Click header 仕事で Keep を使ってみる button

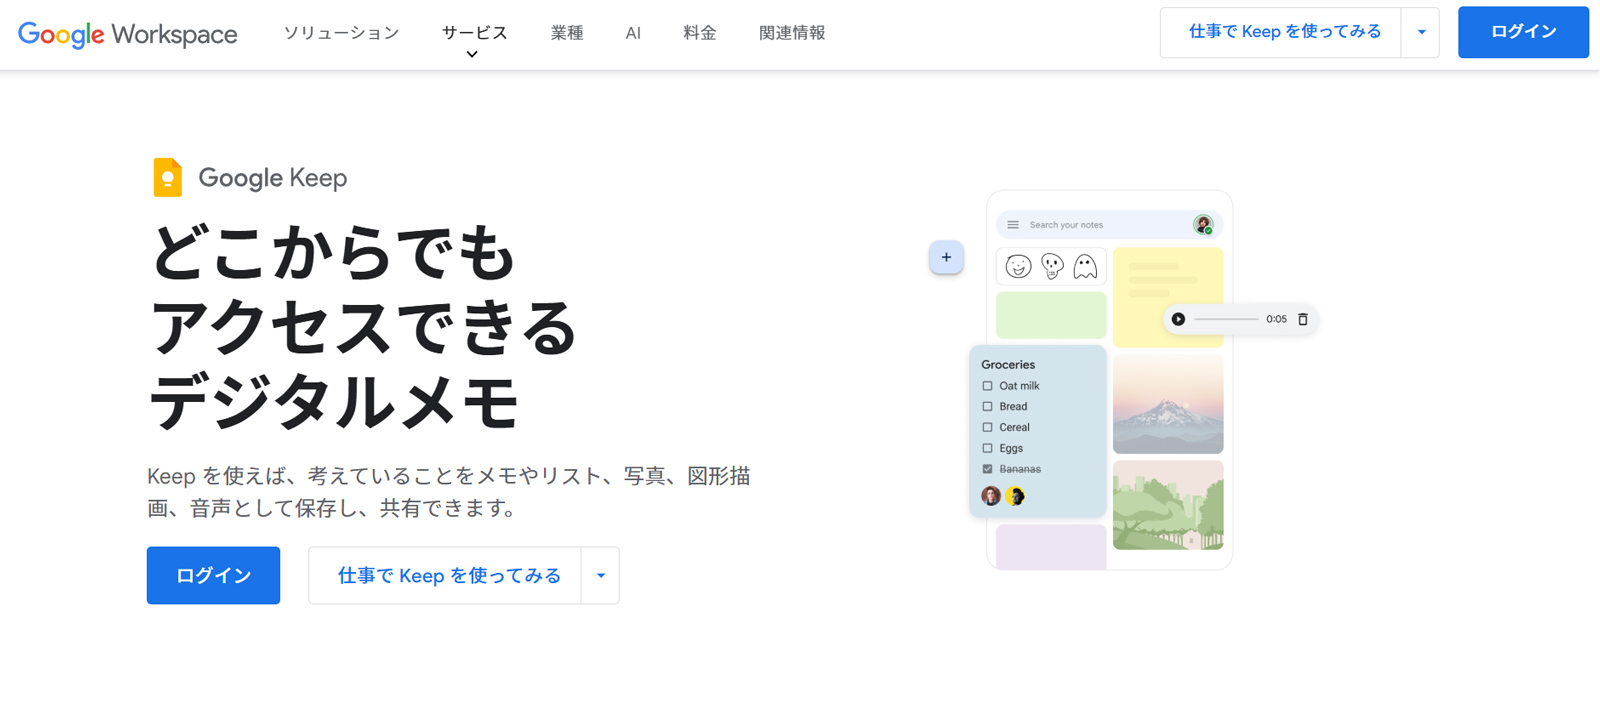(1281, 32)
